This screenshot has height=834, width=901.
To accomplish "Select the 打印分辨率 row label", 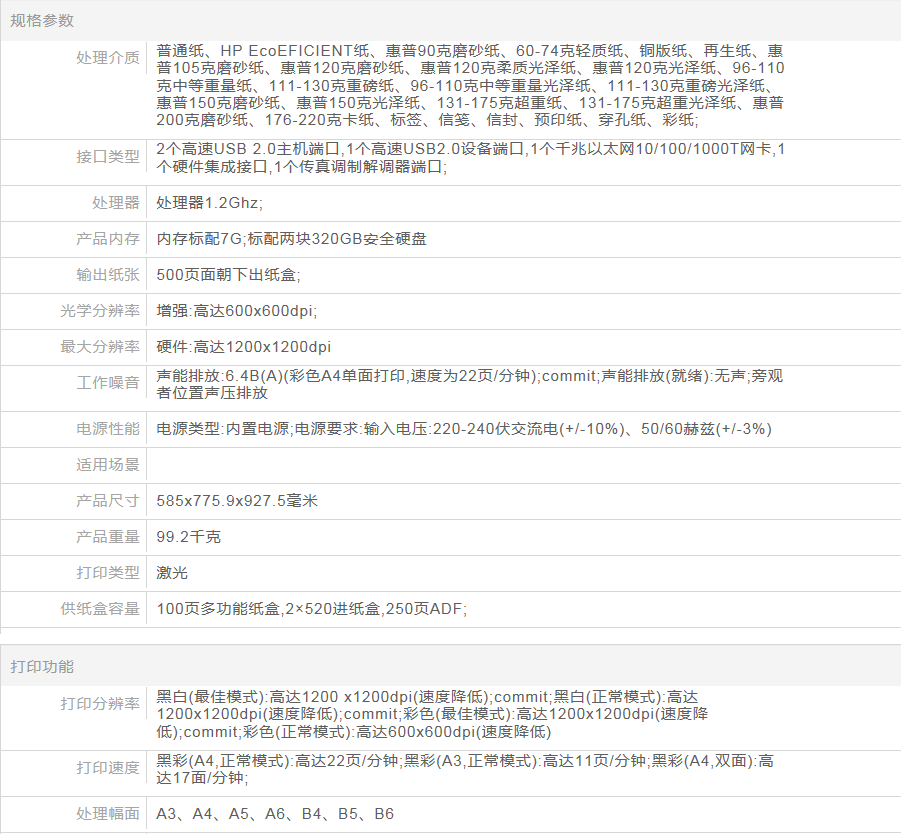I will tap(100, 704).
